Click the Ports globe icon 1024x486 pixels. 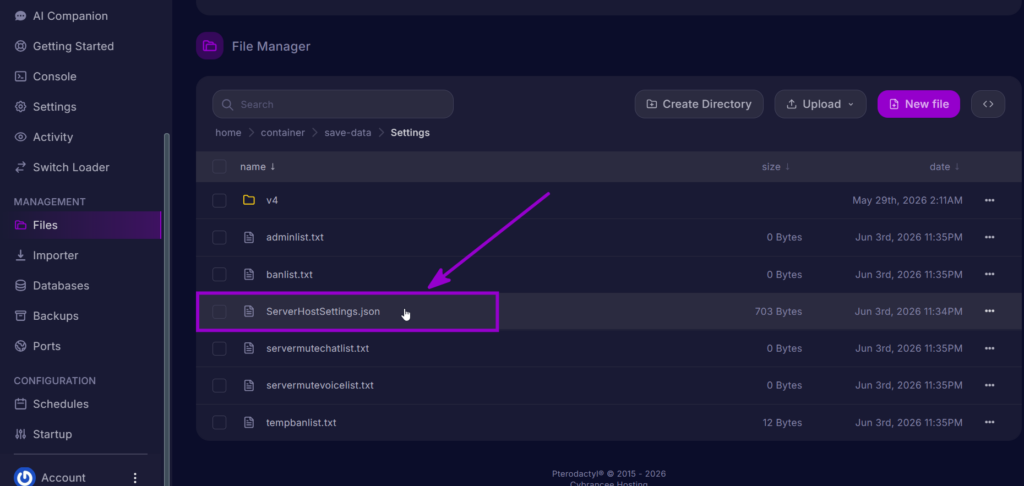21,346
